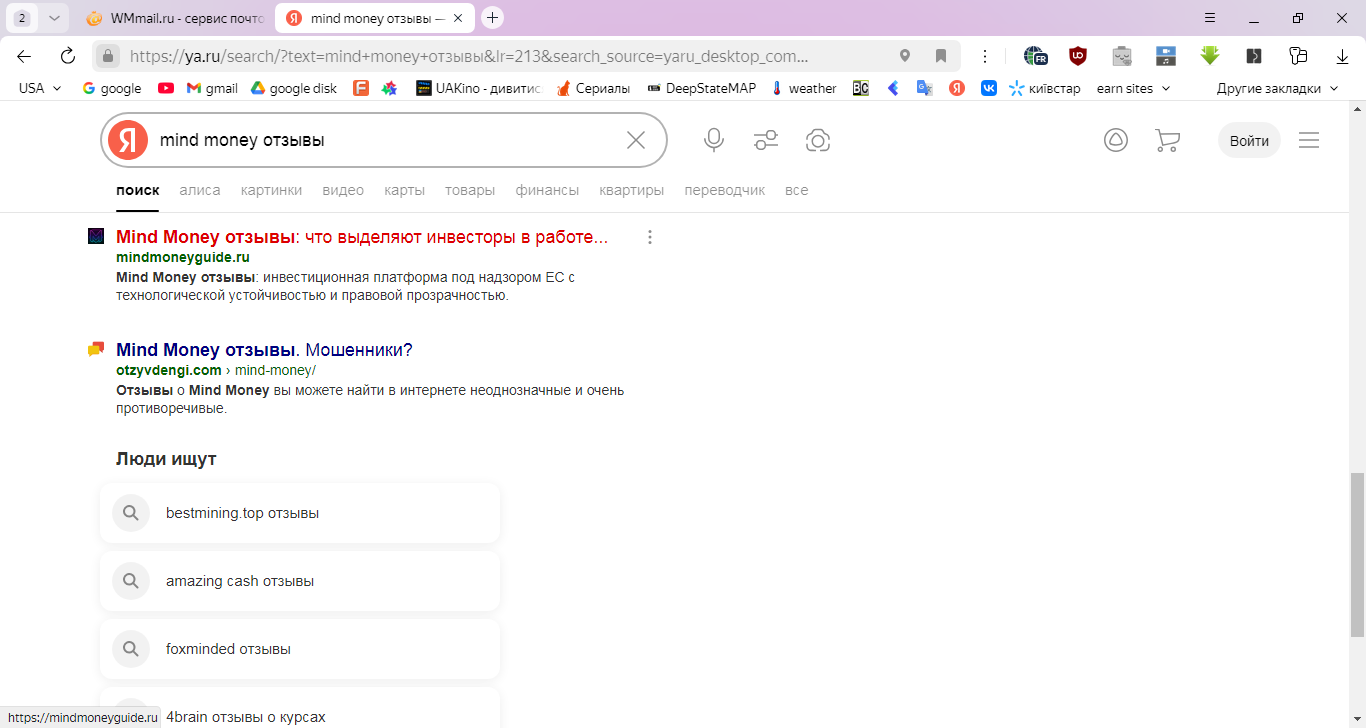This screenshot has height=728, width=1366.
Task: Click inside the Yandex search input field
Action: (385, 140)
